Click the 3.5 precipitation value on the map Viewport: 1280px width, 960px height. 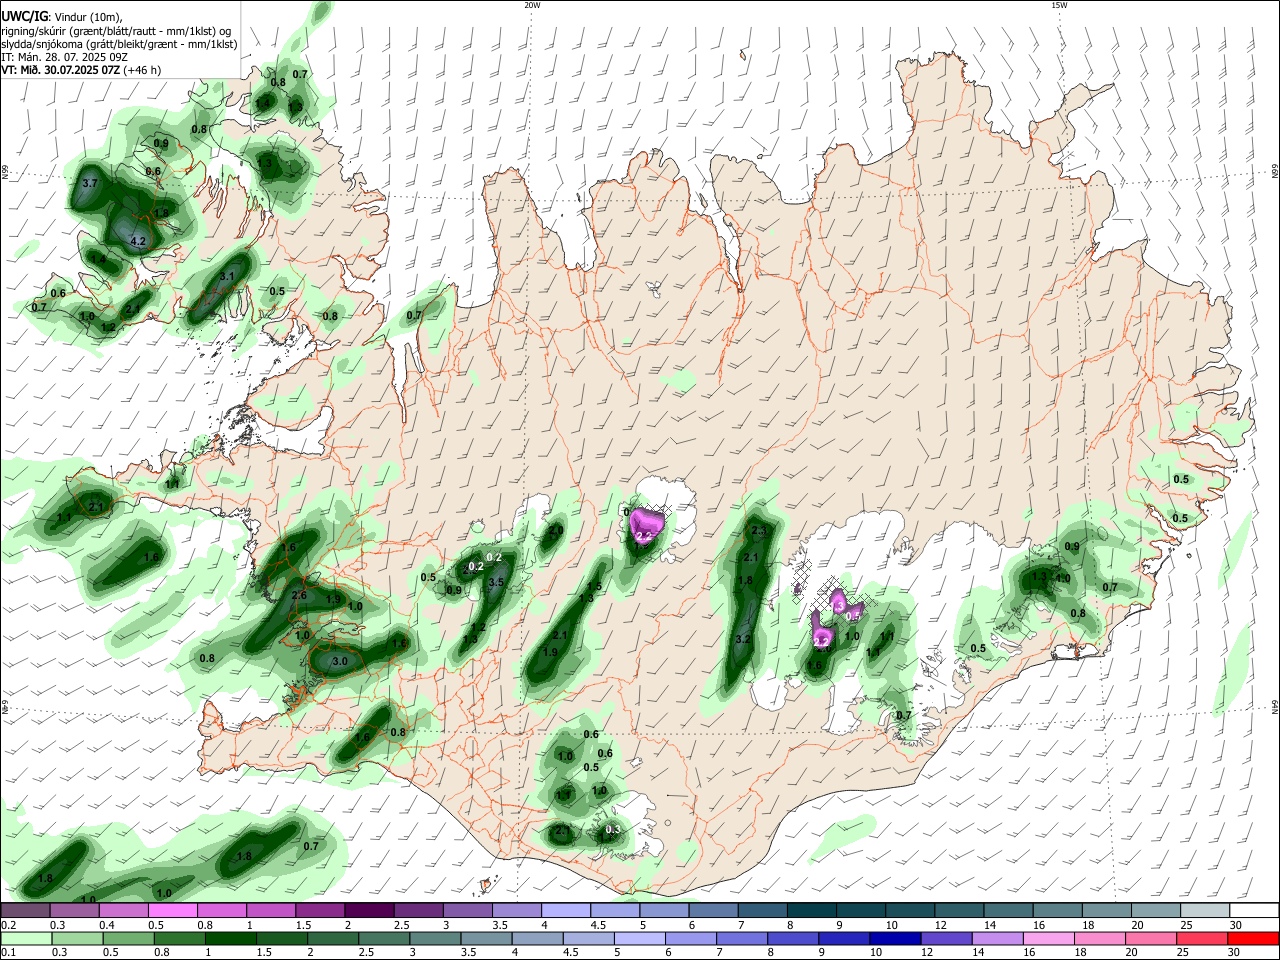click(496, 581)
